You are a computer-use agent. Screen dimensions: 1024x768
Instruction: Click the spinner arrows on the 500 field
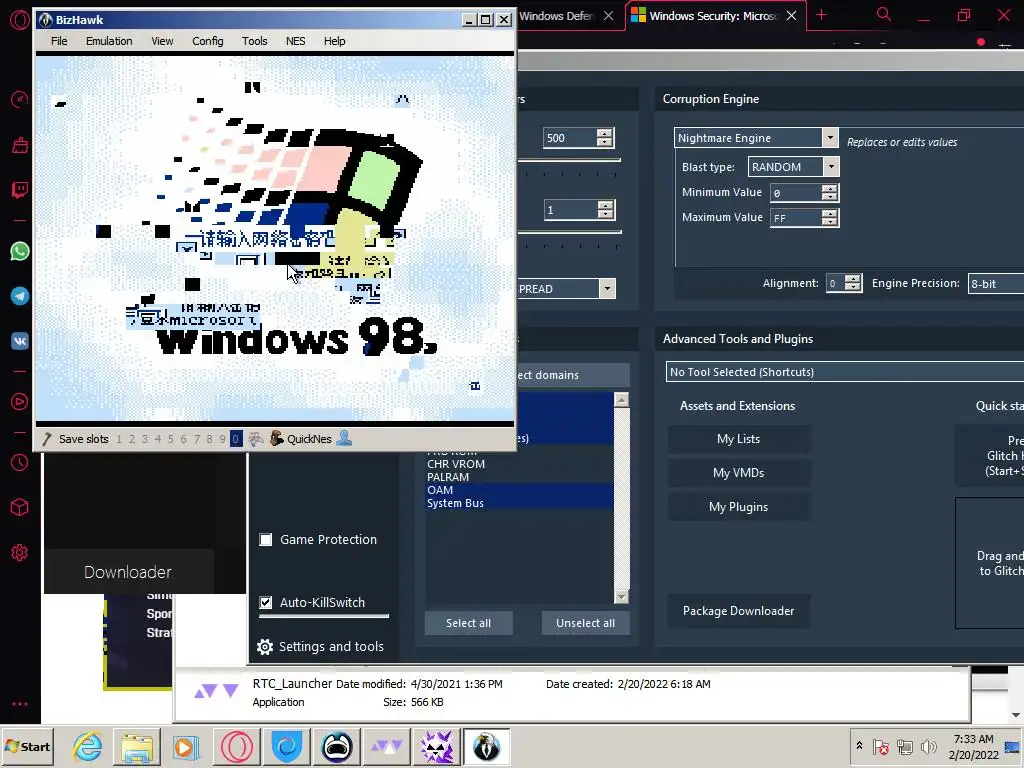tap(605, 138)
